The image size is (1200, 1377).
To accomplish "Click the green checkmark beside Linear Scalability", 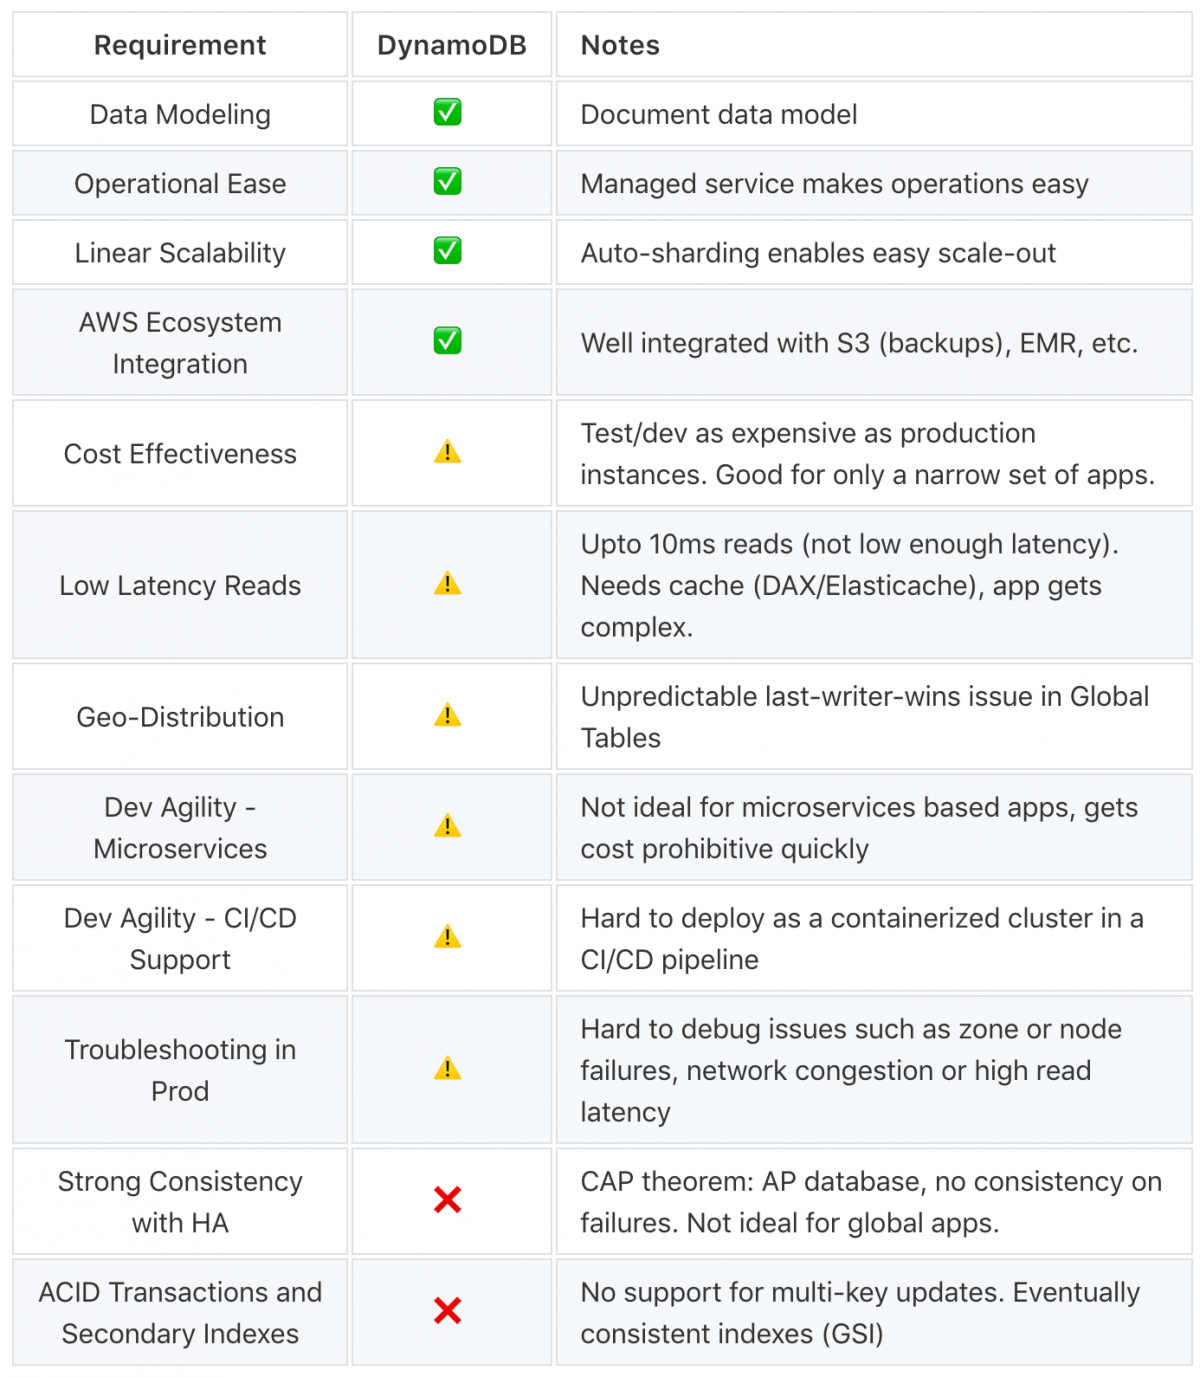I will [447, 251].
